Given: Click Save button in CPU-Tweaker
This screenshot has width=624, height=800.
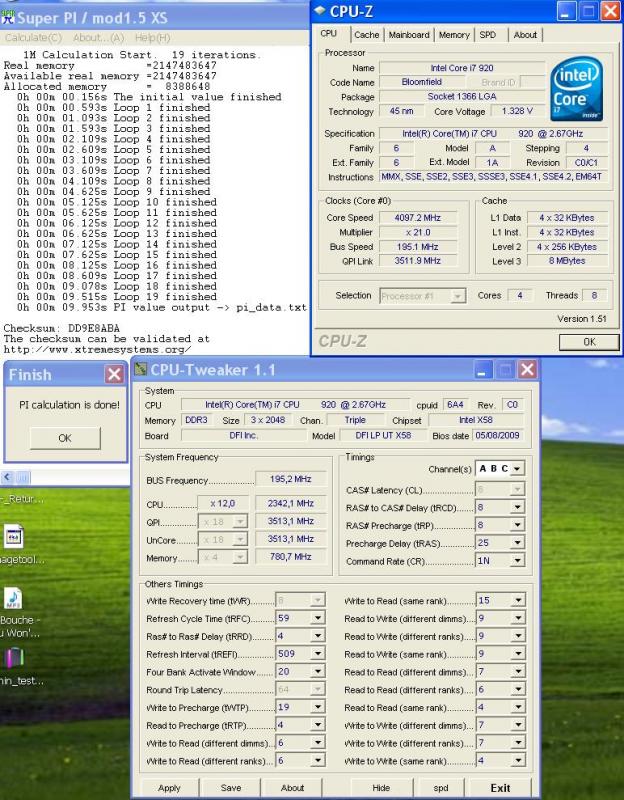Looking at the screenshot, I should tap(231, 788).
